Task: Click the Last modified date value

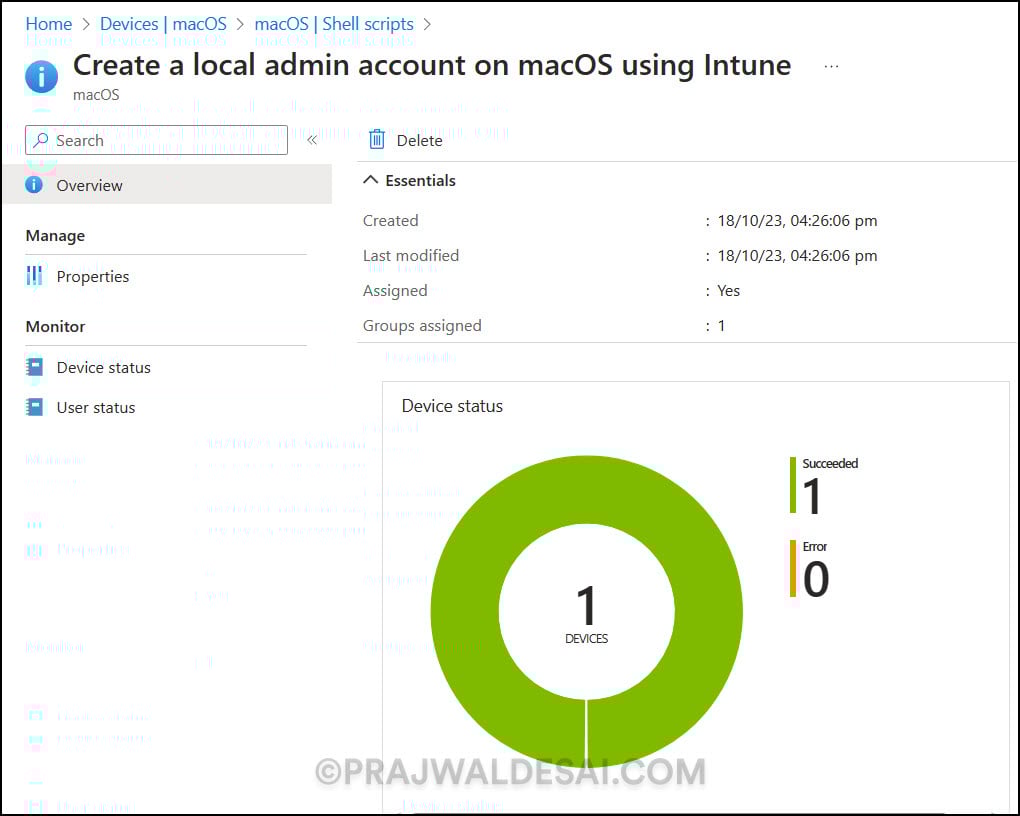Action: (798, 256)
